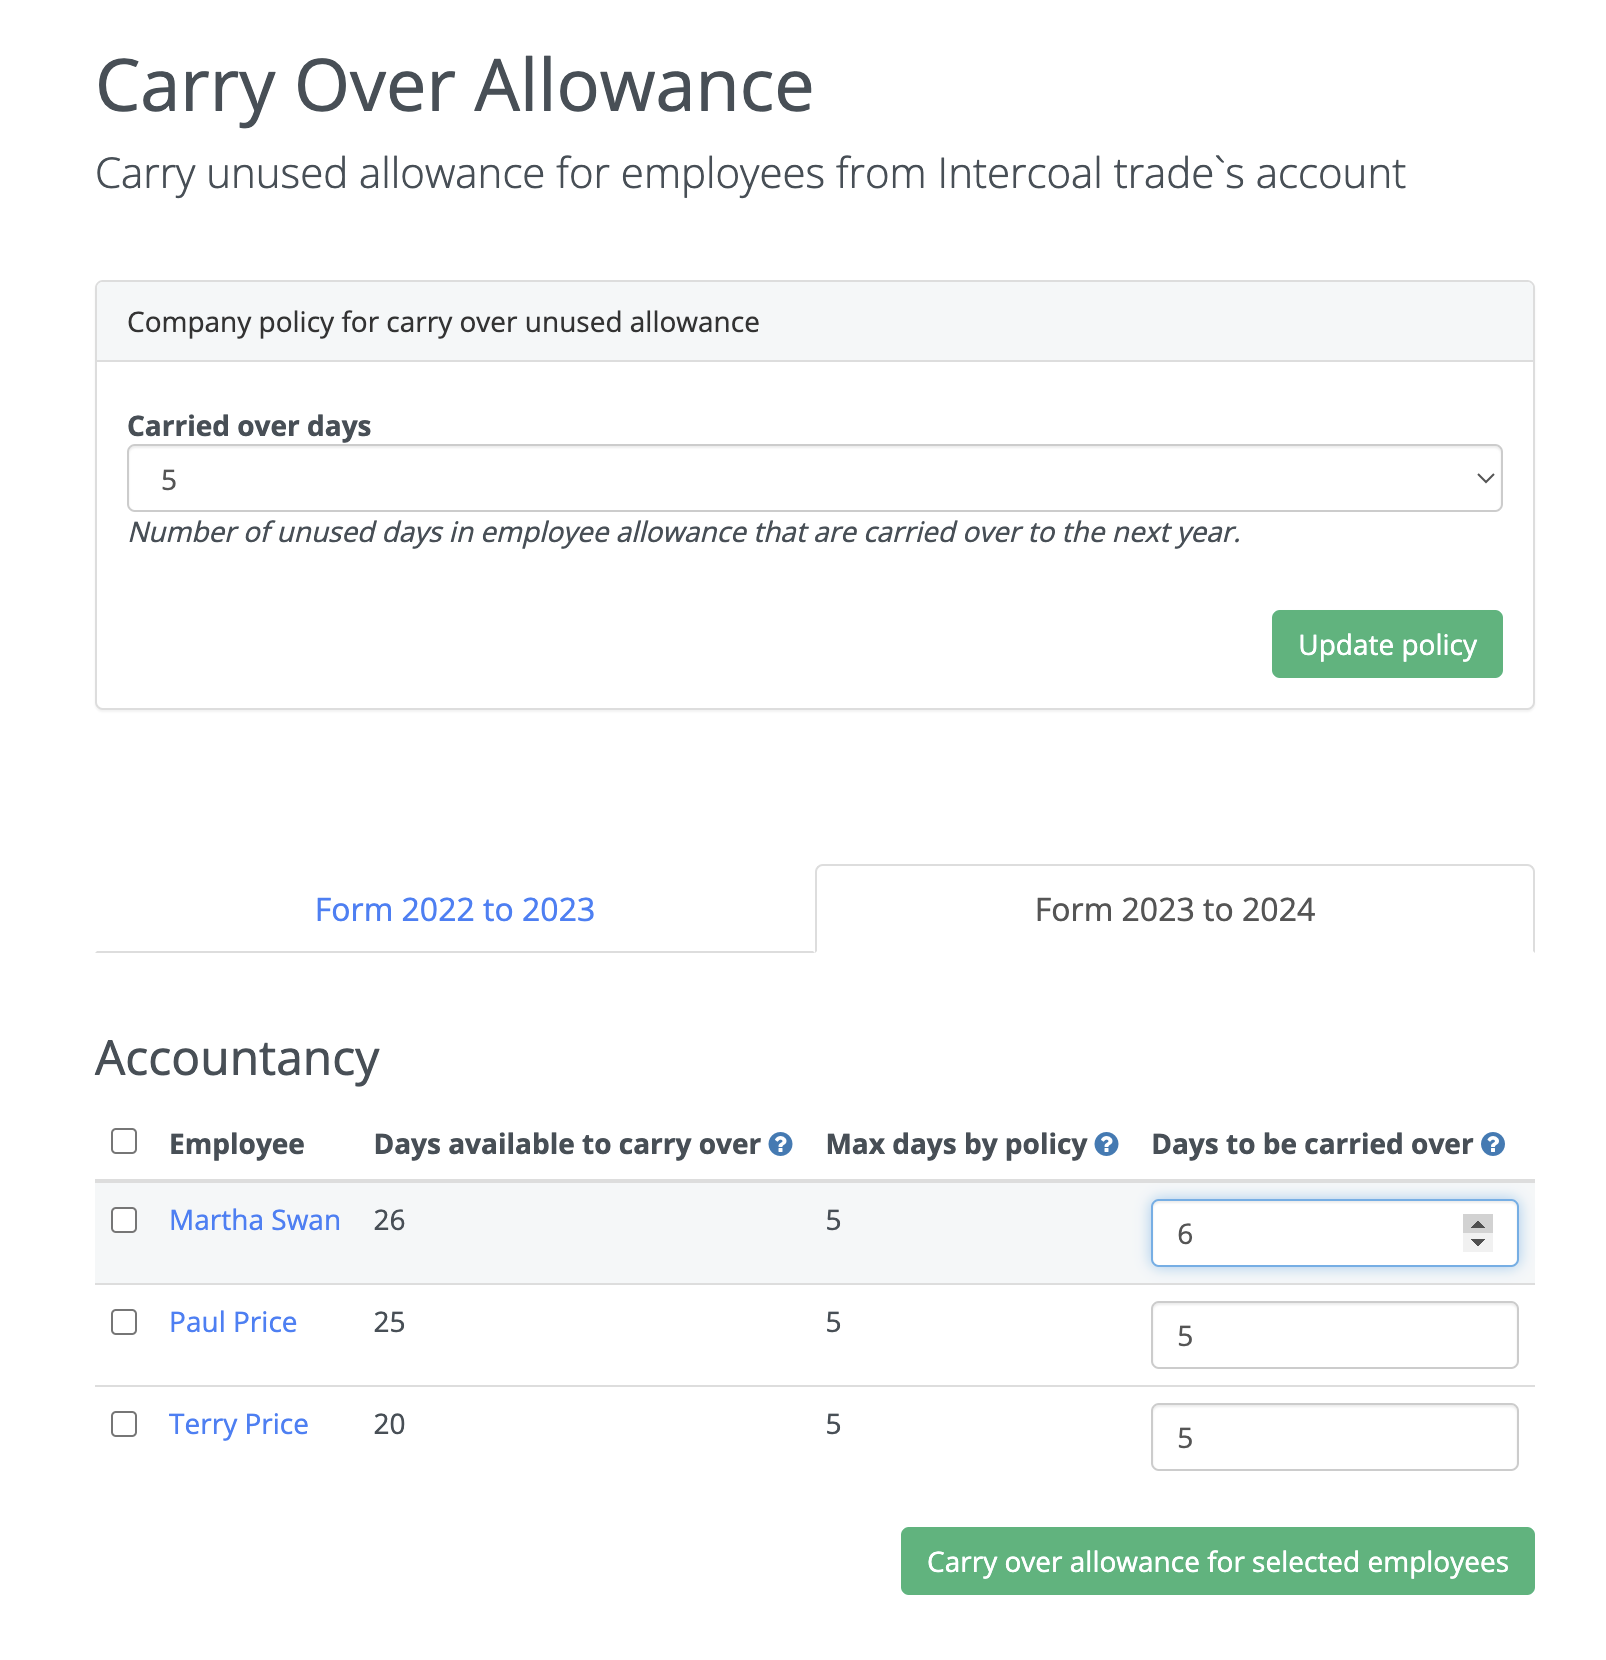Check Martha Swan's row checkbox
Screen dimensions: 1606x1660
[124, 1220]
